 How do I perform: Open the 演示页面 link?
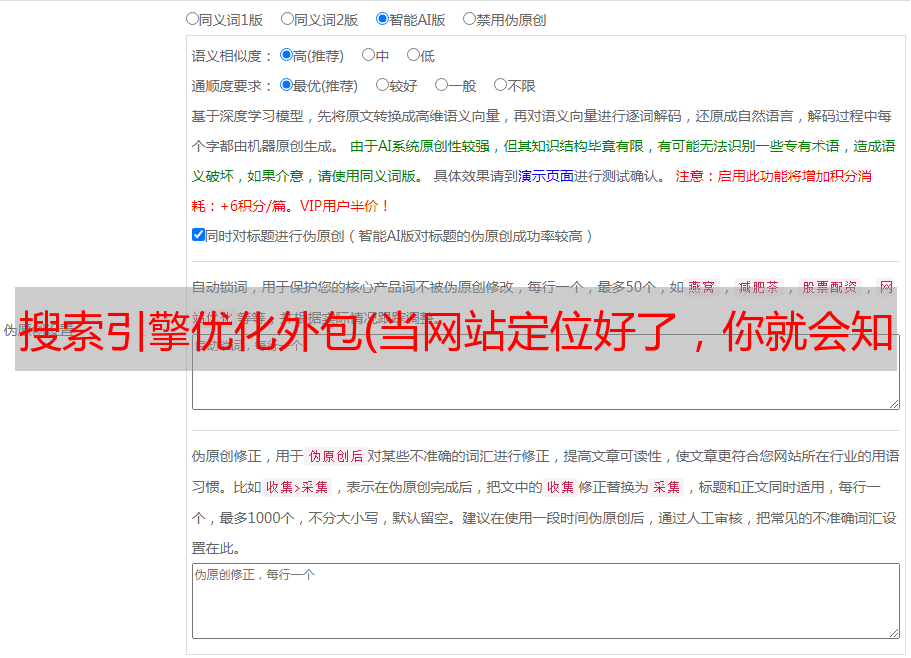pos(546,176)
